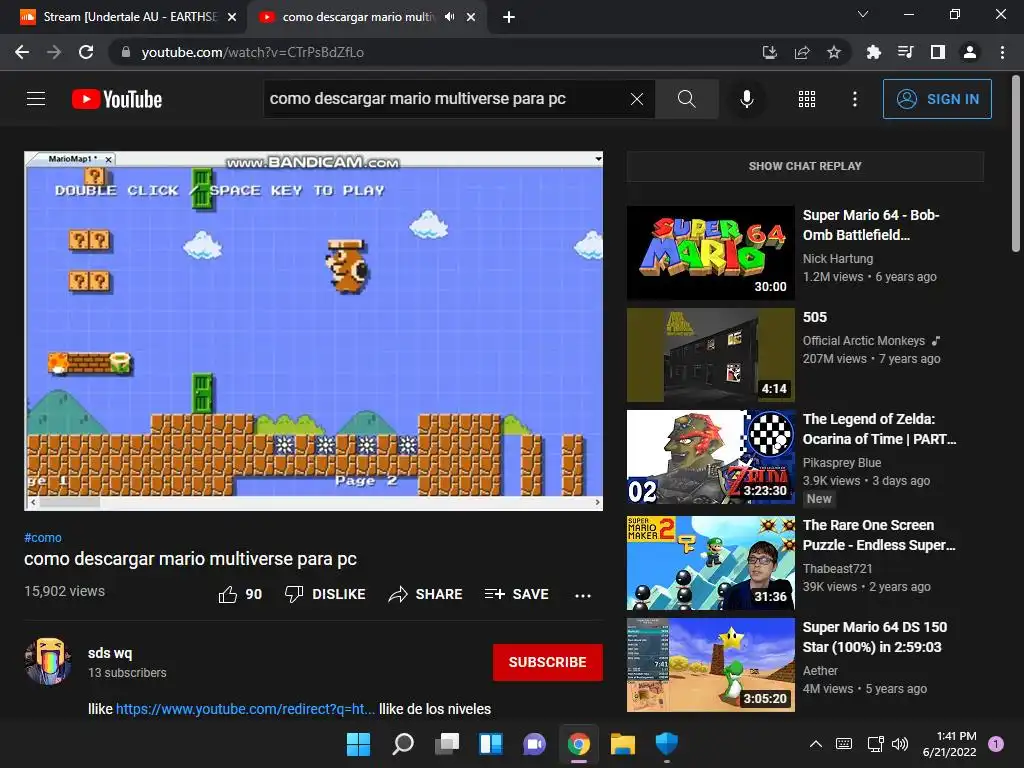Viewport: 1024px width, 768px height.
Task: Show hidden tray icons chevron
Action: point(816,744)
